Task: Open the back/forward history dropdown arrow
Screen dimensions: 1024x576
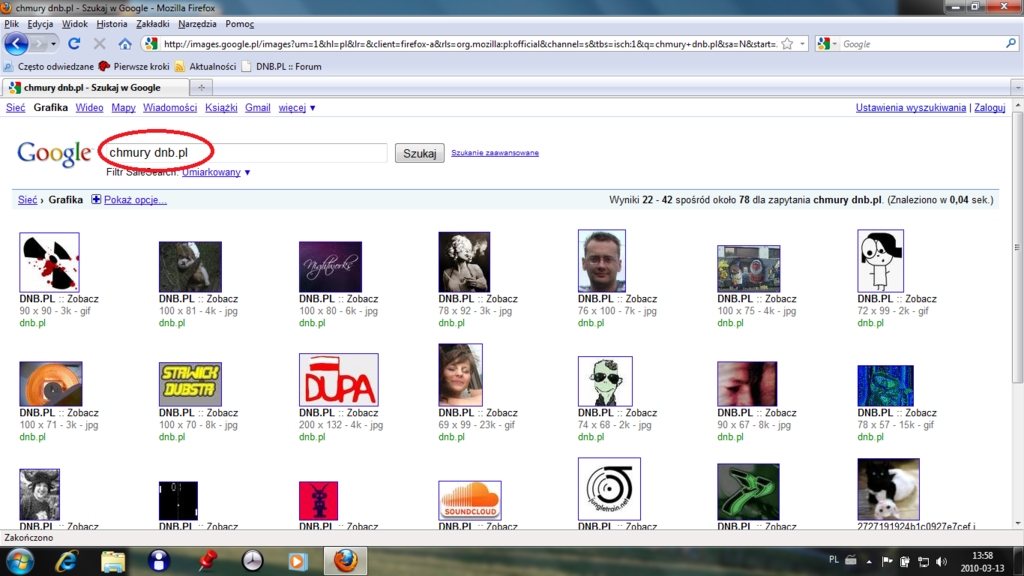Action: [x=53, y=44]
